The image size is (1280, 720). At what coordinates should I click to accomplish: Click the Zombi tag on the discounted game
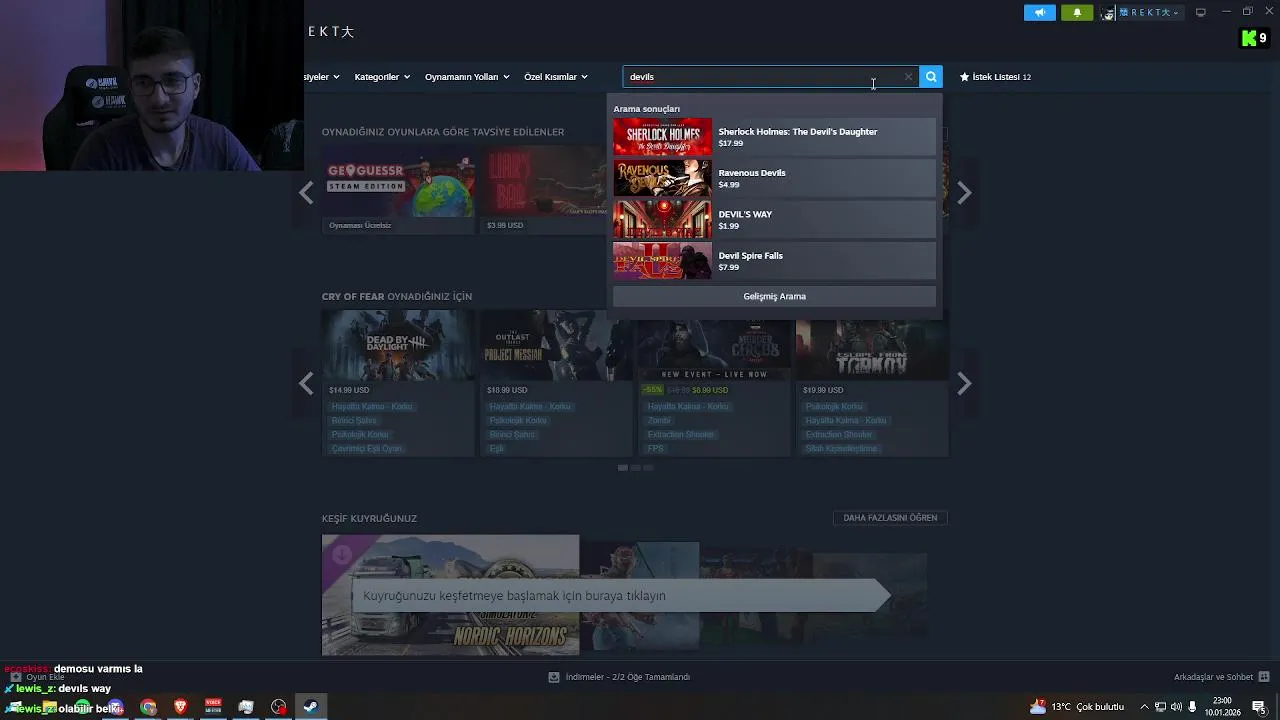(x=659, y=420)
